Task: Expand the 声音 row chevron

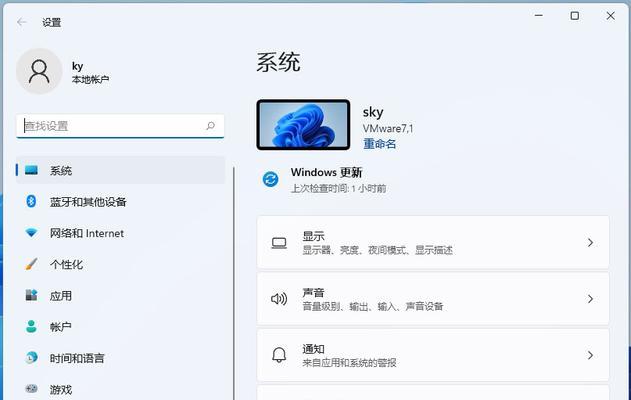Action: pos(590,299)
